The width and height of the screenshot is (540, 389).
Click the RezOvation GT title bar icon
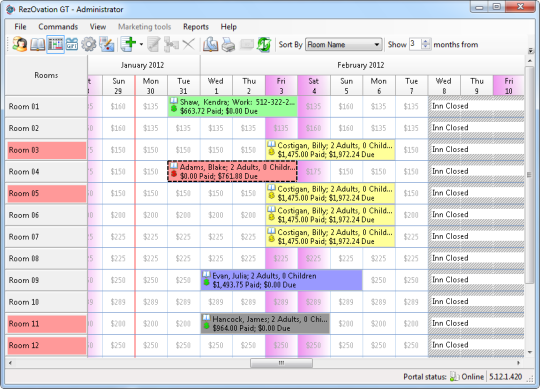11,9
